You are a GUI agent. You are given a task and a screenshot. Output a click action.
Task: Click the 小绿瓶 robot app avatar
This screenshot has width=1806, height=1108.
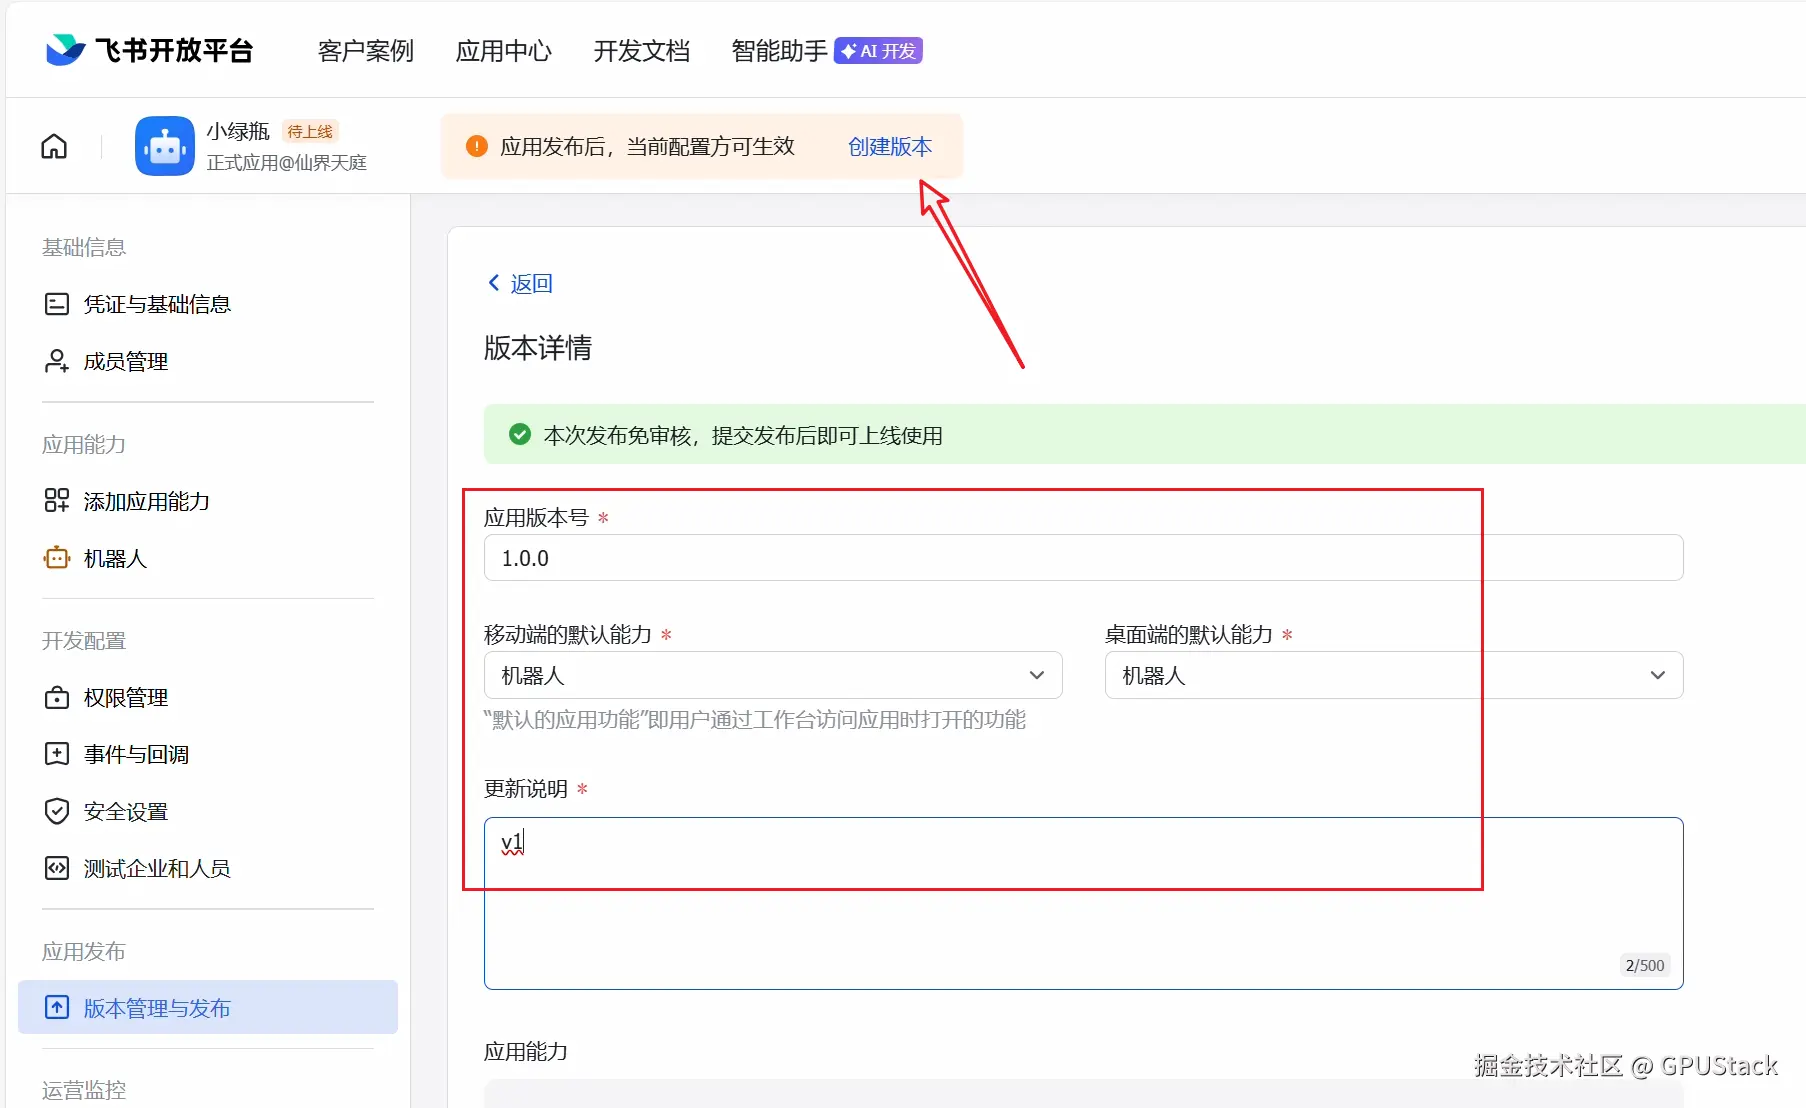(x=165, y=146)
